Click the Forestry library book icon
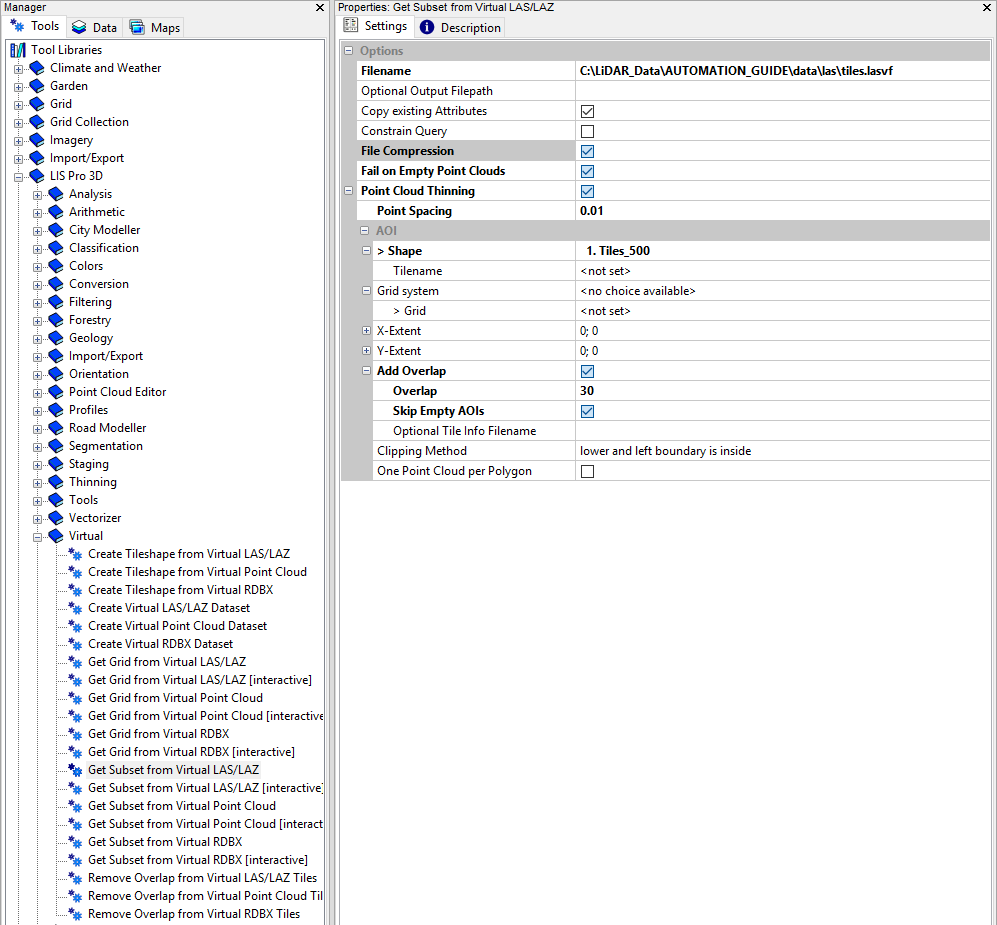The height and width of the screenshot is (925, 997). (x=56, y=320)
